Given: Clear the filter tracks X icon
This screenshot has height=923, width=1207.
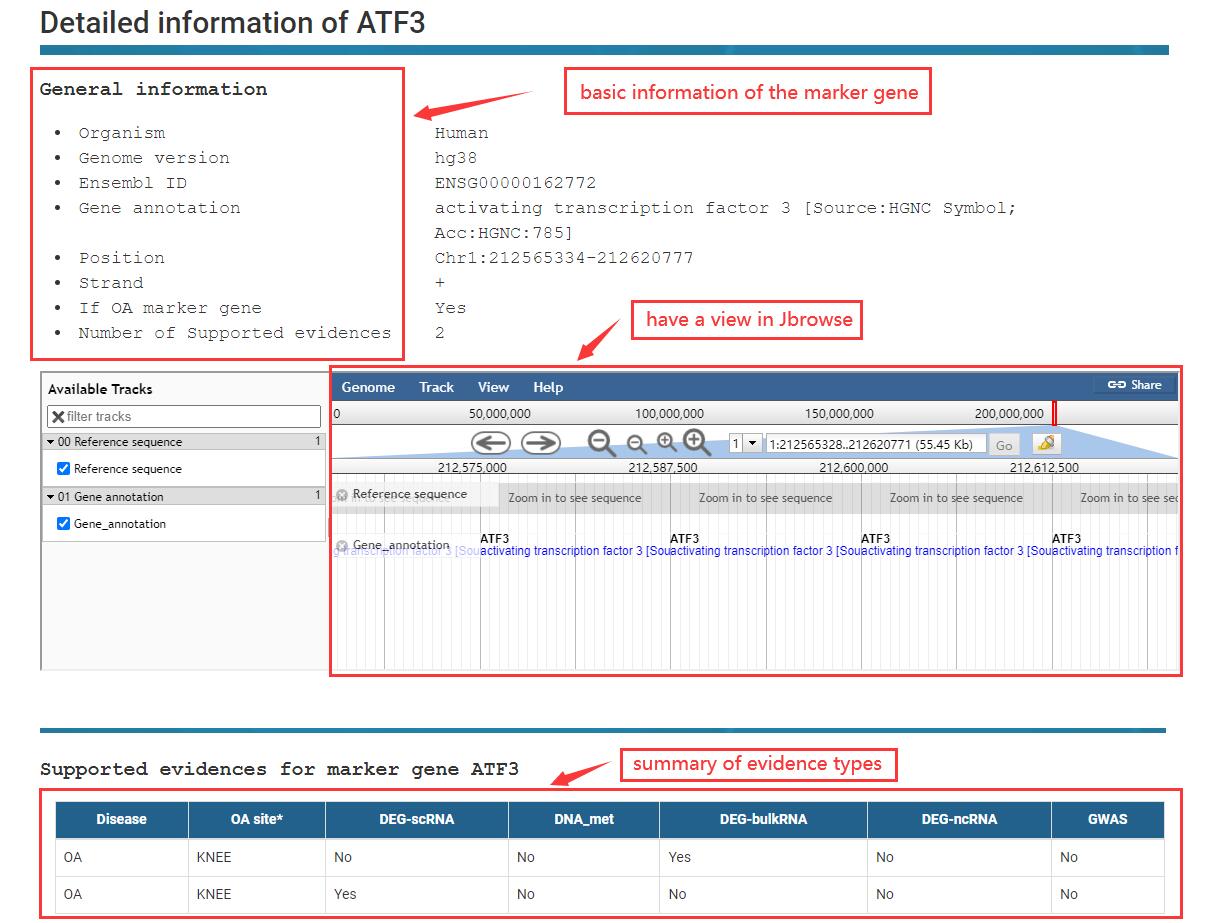Looking at the screenshot, I should click(58, 417).
